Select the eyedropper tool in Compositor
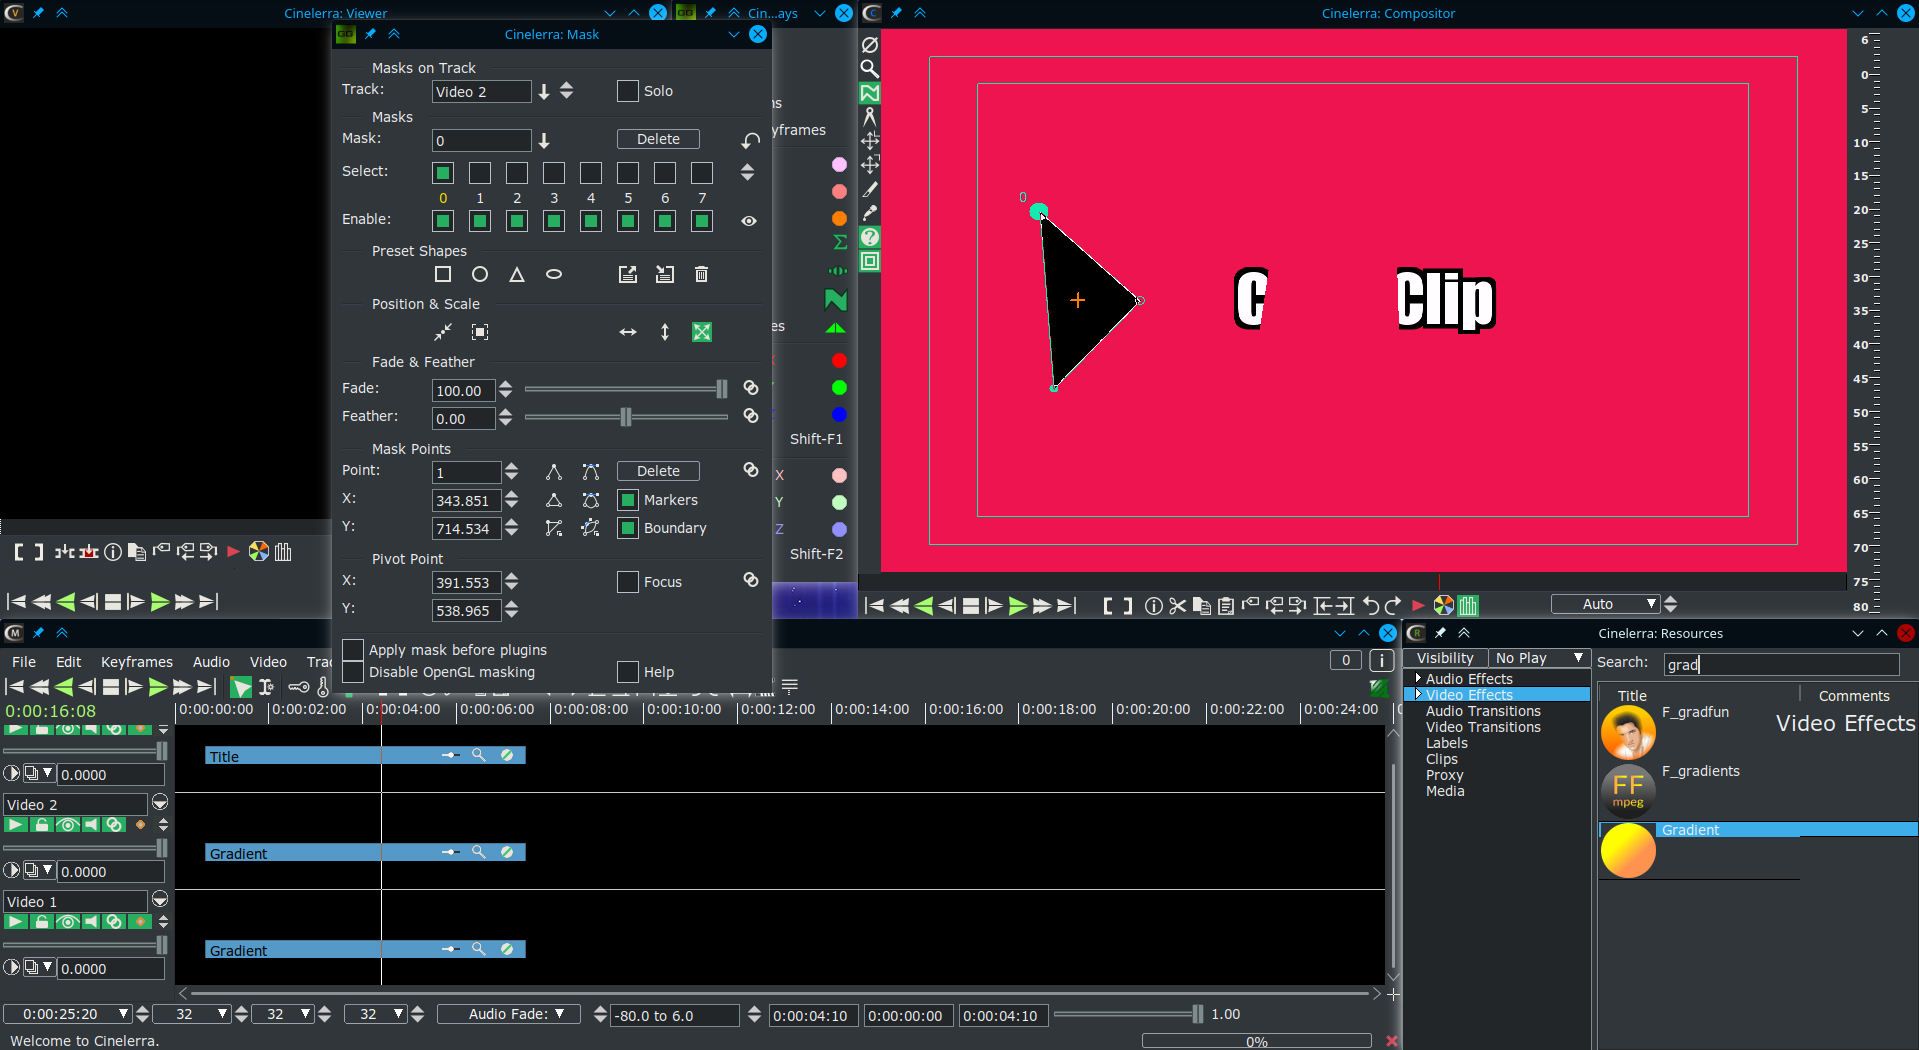 pos(870,213)
